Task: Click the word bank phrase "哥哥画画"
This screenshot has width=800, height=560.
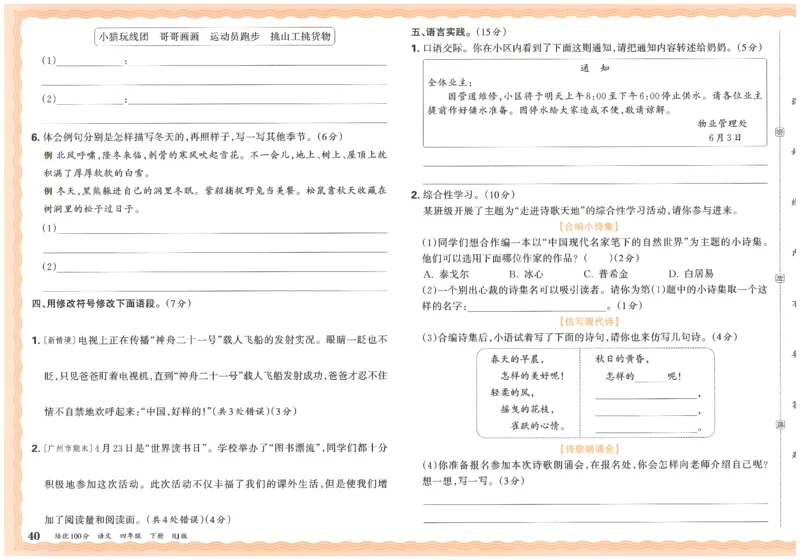Action: 179,37
